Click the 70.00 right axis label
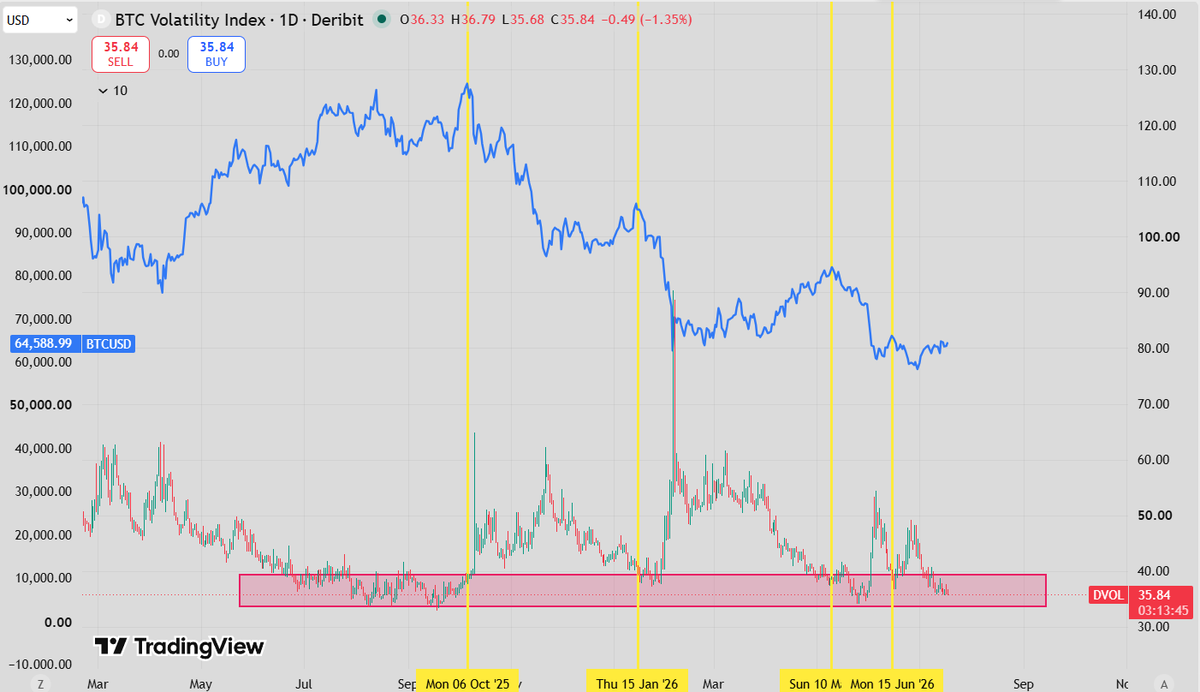Image resolution: width=1200 pixels, height=692 pixels. coord(1155,404)
